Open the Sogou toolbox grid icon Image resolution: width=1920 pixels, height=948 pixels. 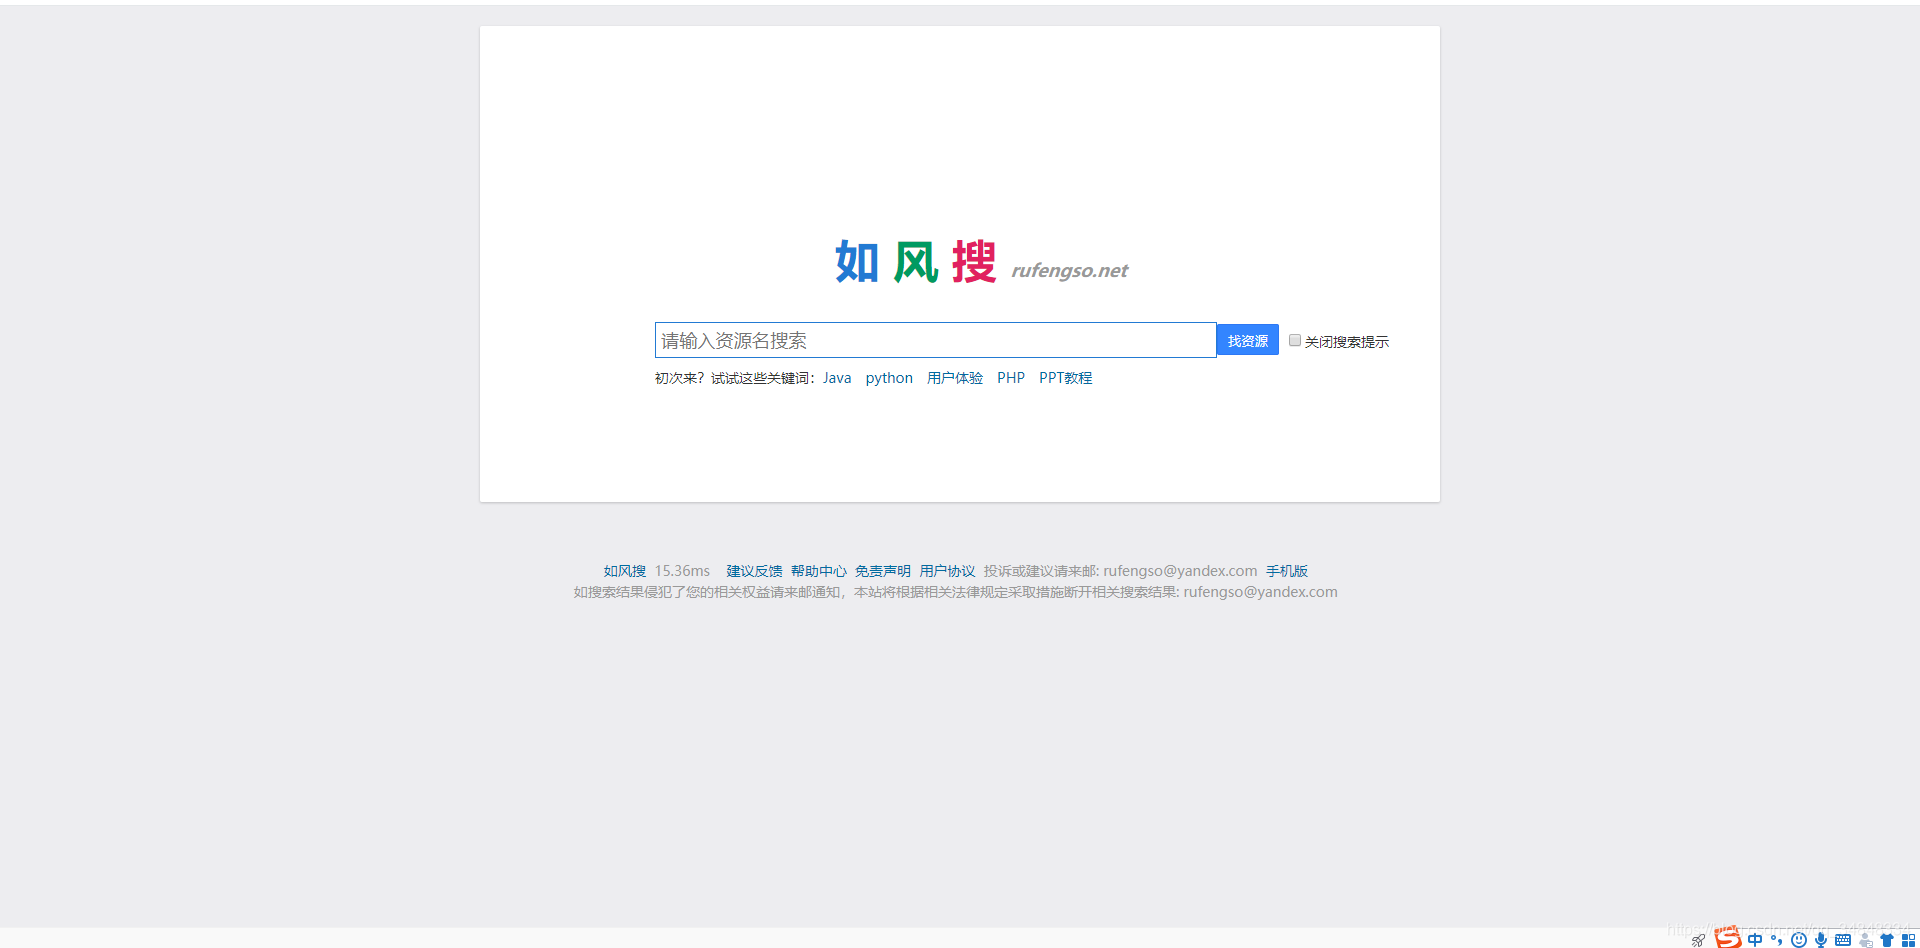1910,940
